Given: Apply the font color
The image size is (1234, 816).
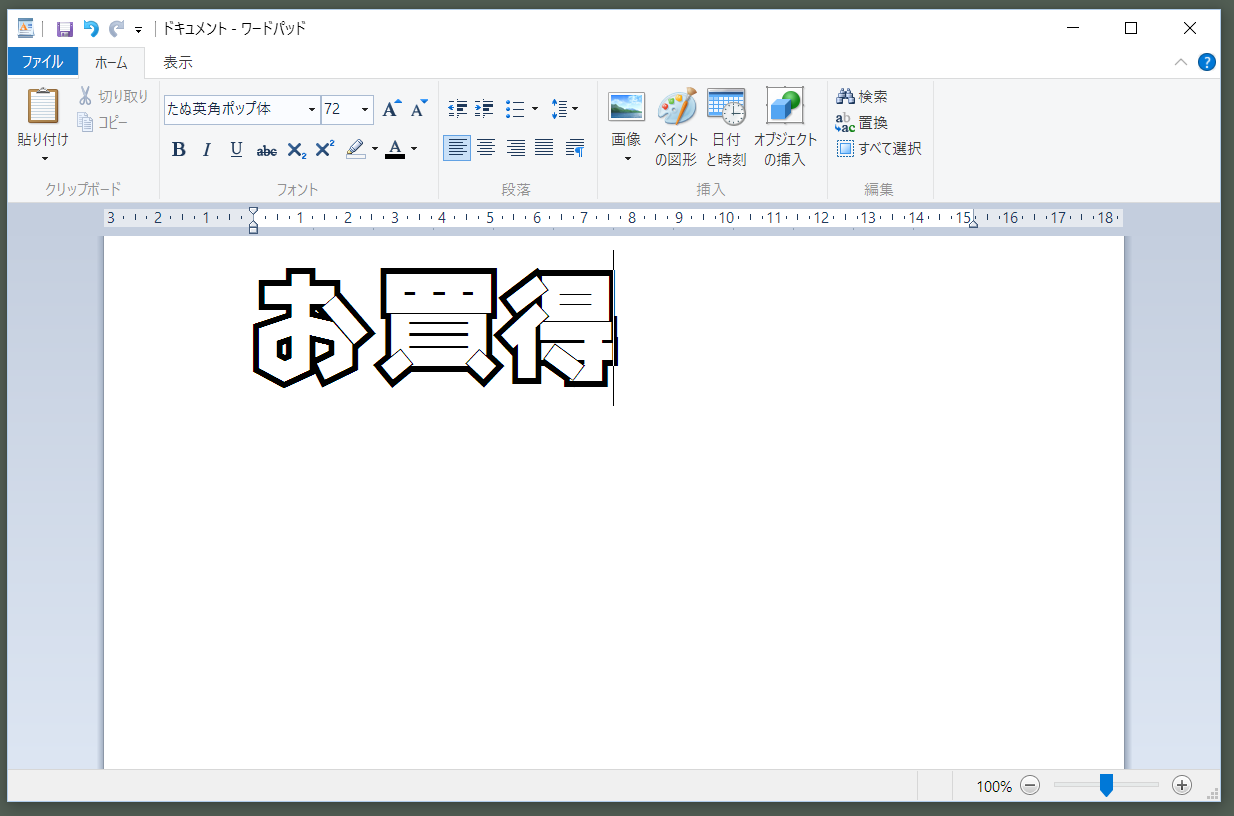Looking at the screenshot, I should pyautogui.click(x=395, y=149).
